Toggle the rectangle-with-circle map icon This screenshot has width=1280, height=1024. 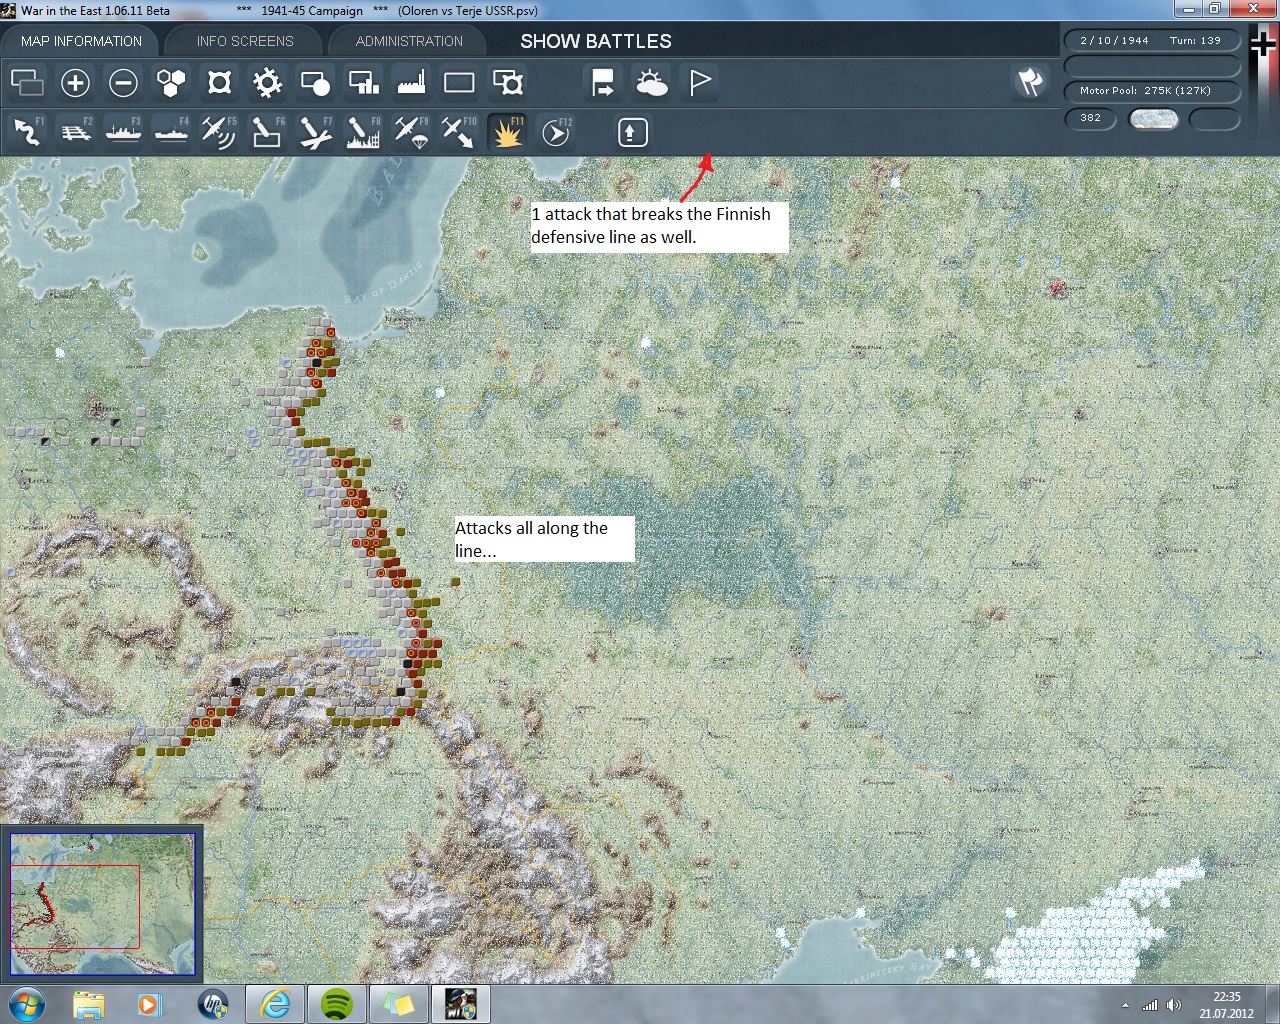point(315,82)
